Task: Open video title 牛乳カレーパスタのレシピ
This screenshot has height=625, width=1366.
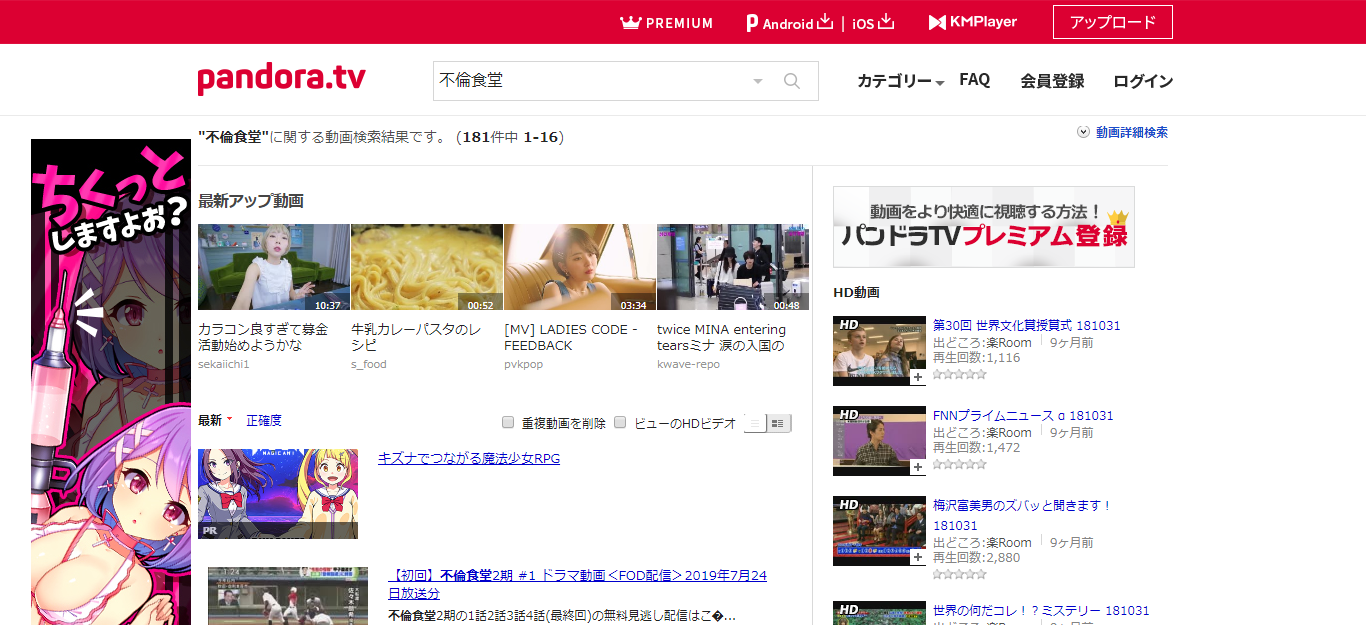Action: pos(417,337)
